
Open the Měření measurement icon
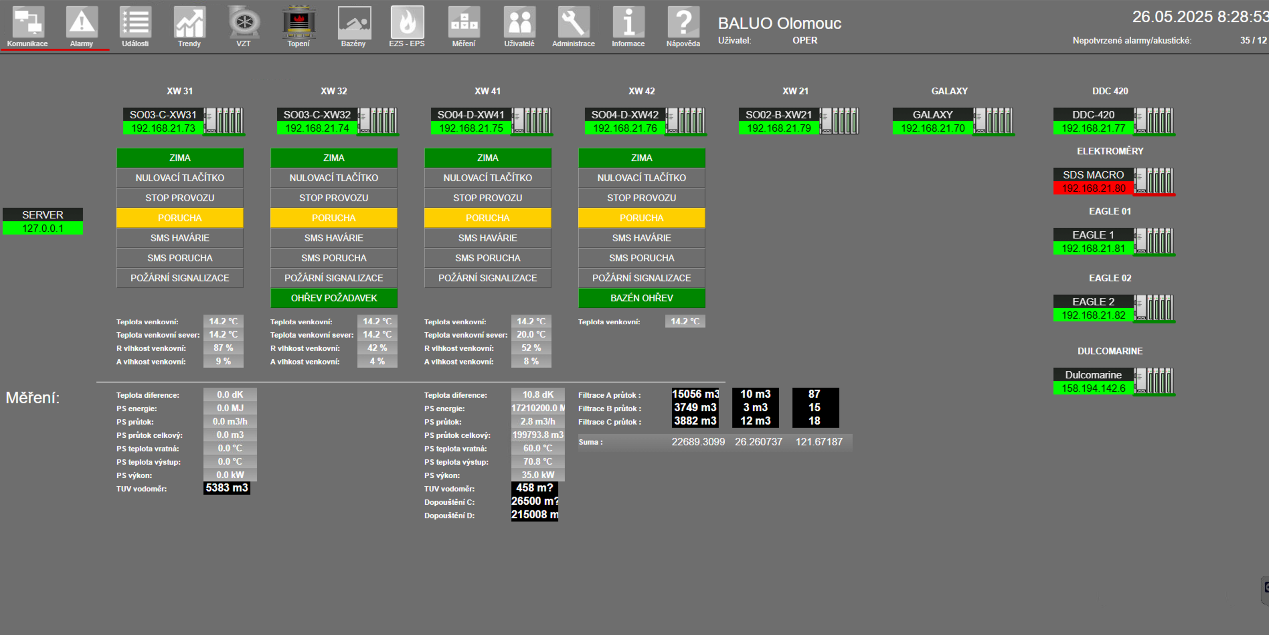coord(463,22)
